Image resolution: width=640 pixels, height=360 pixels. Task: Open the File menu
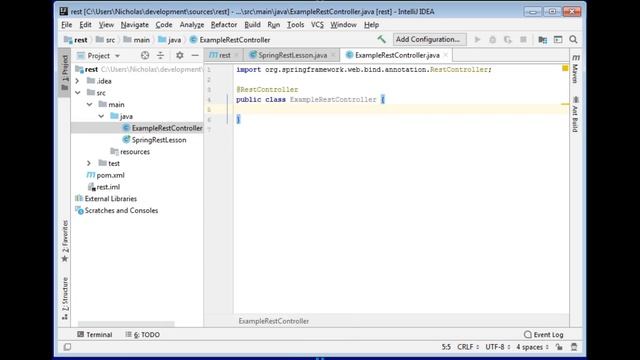click(67, 25)
